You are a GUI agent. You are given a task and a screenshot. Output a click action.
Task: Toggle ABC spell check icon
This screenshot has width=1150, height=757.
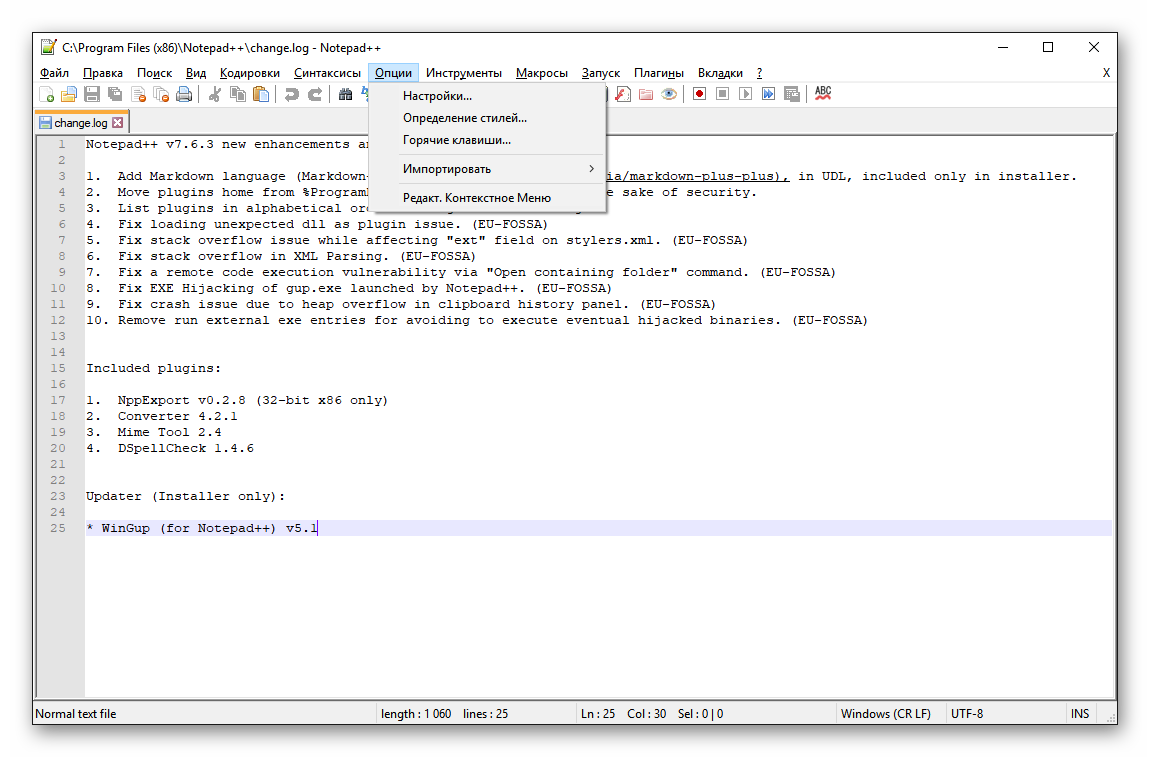click(x=822, y=93)
